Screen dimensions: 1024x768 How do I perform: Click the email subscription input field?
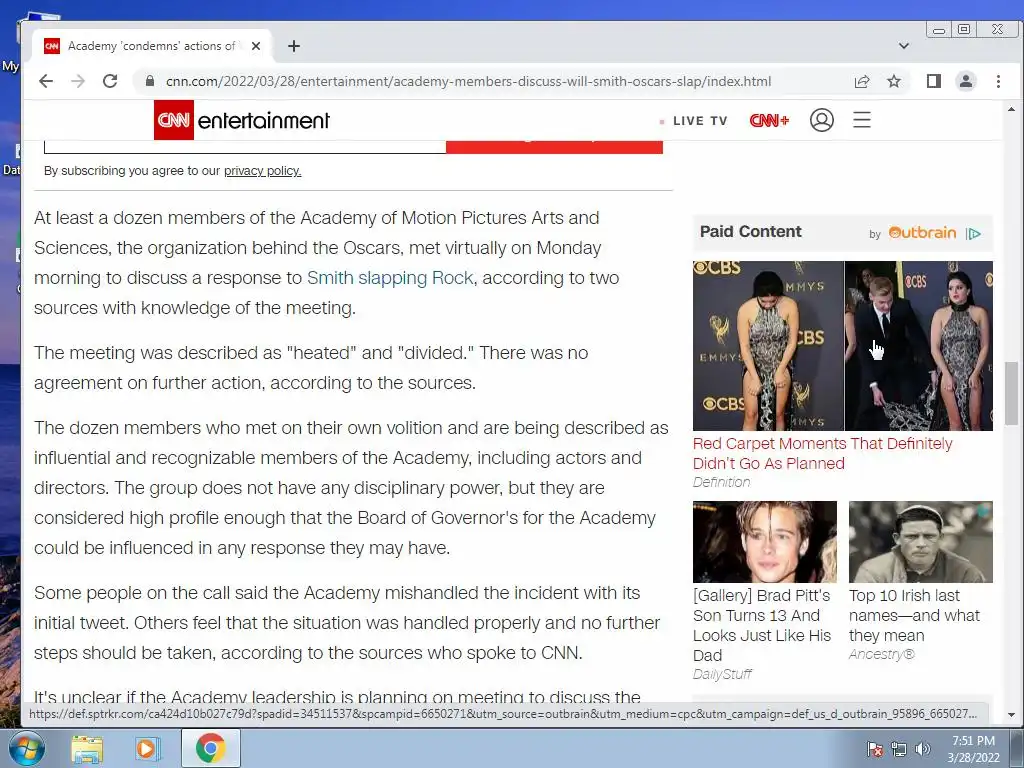[x=245, y=146]
